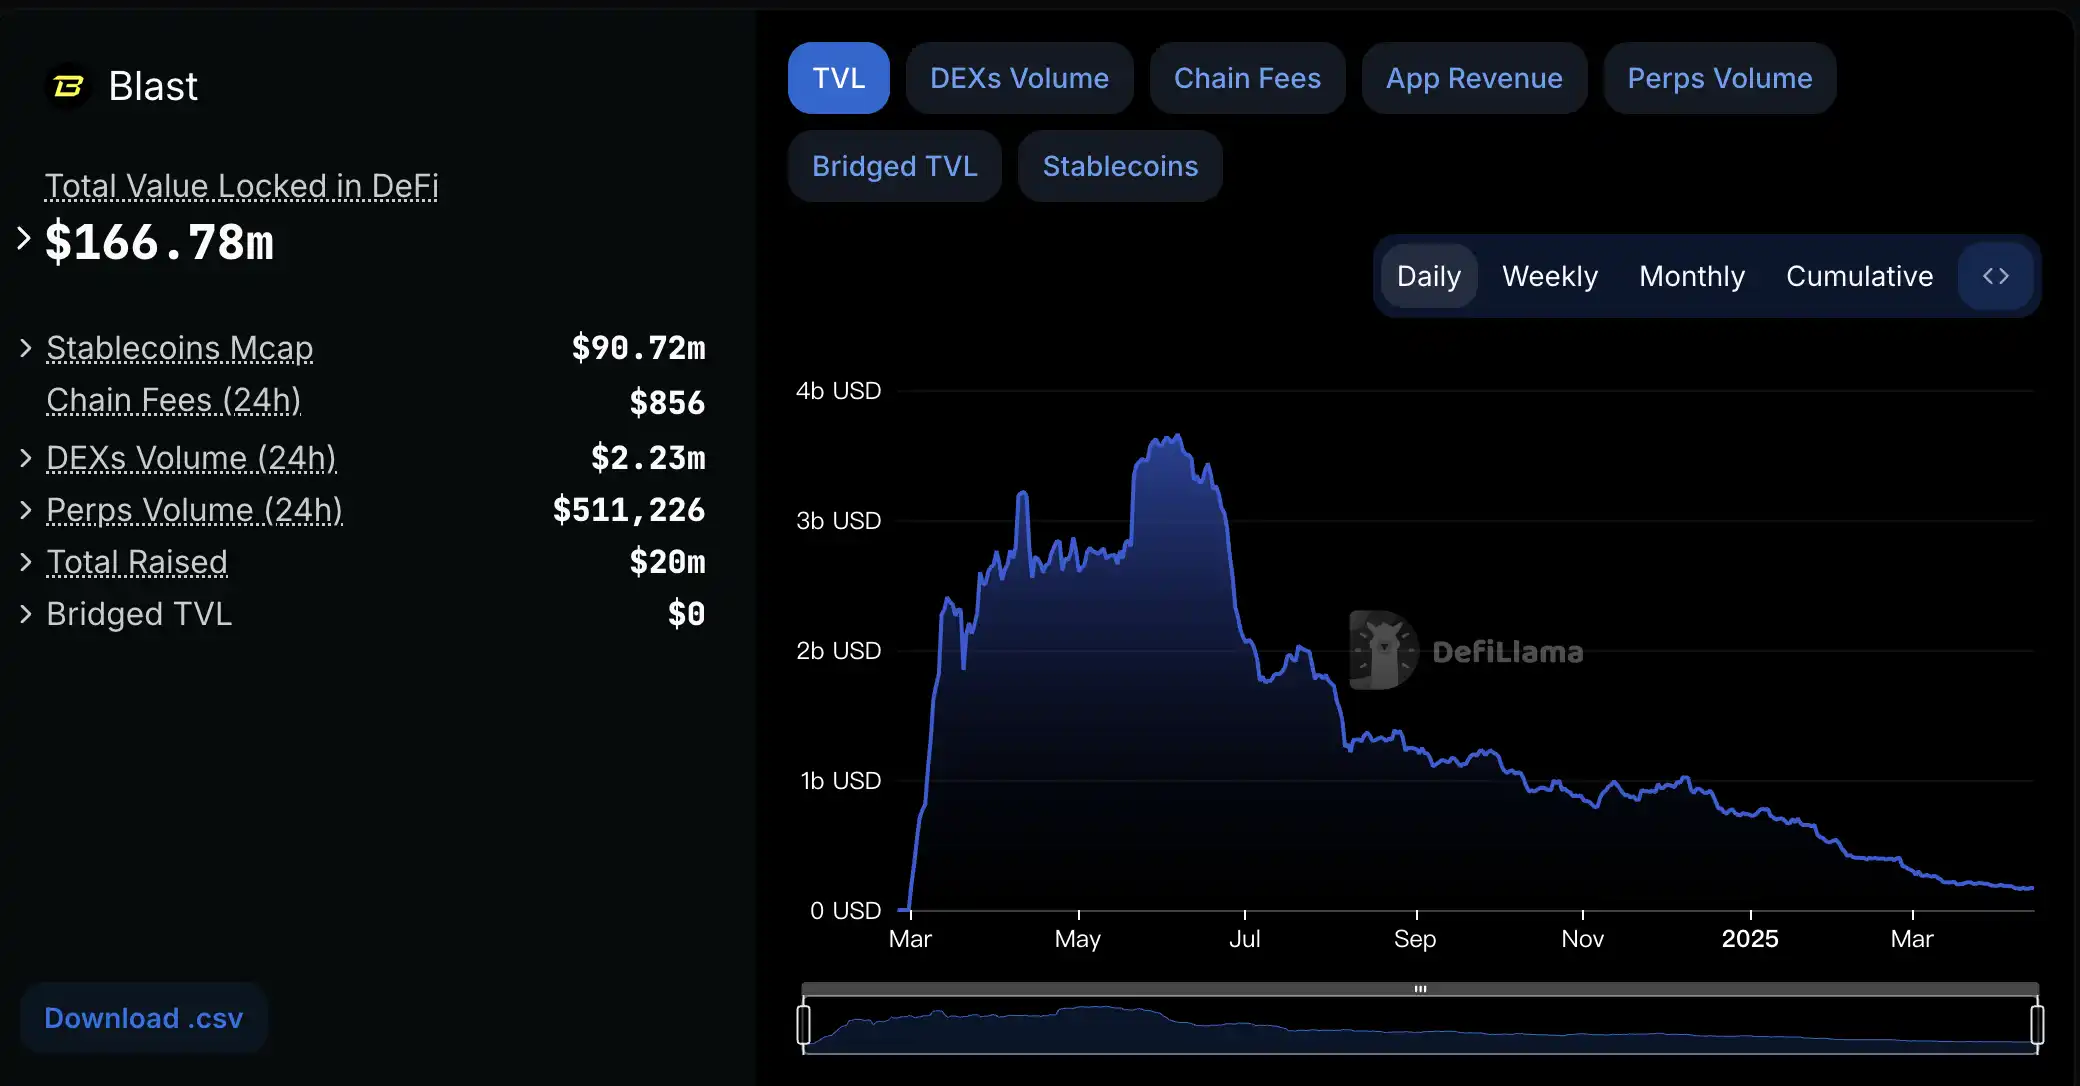This screenshot has height=1086, width=2080.
Task: View the Perps Volume chart
Action: click(x=1719, y=78)
